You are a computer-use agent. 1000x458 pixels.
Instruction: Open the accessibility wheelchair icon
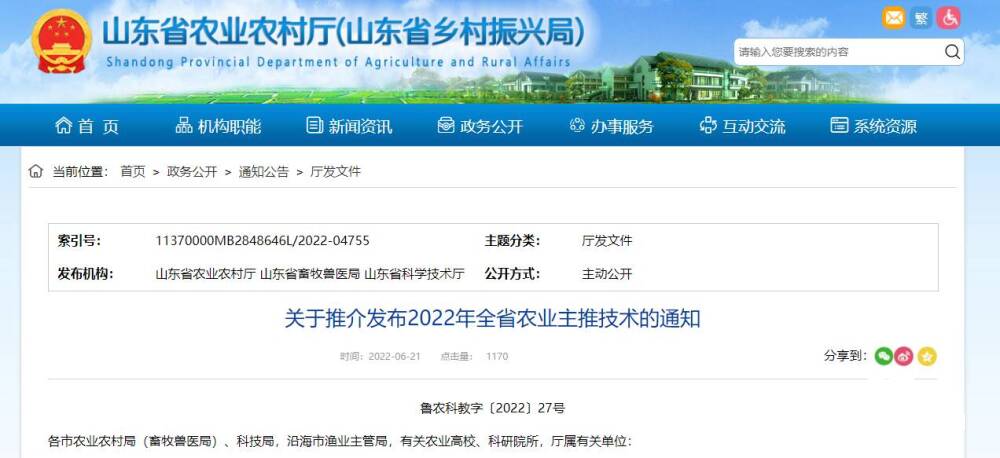[950, 17]
